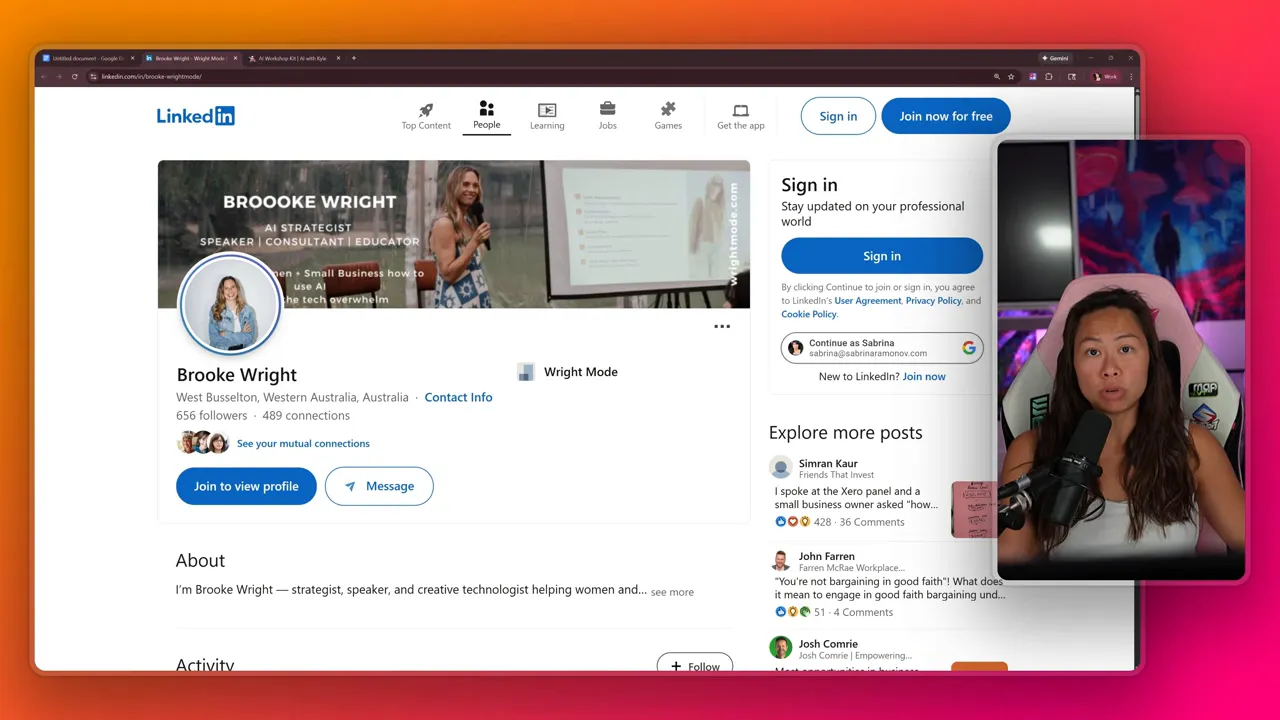Switch to the Untitled document Google Docs tab
The image size is (1280, 720).
click(x=85, y=58)
